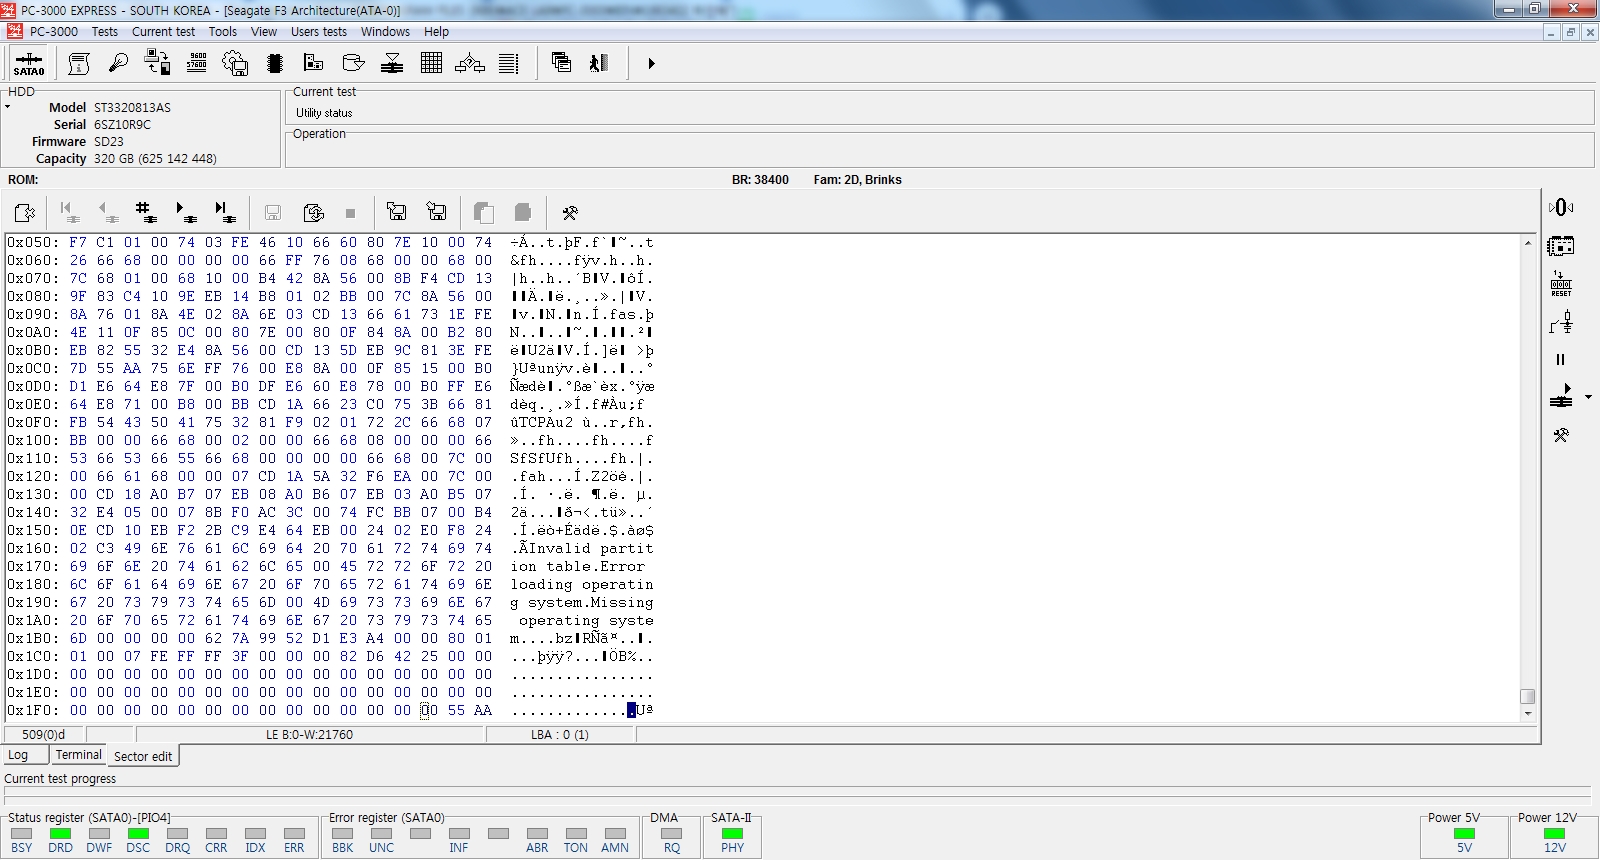Open the Current test menu
The height and width of the screenshot is (860, 1600).
tap(164, 31)
